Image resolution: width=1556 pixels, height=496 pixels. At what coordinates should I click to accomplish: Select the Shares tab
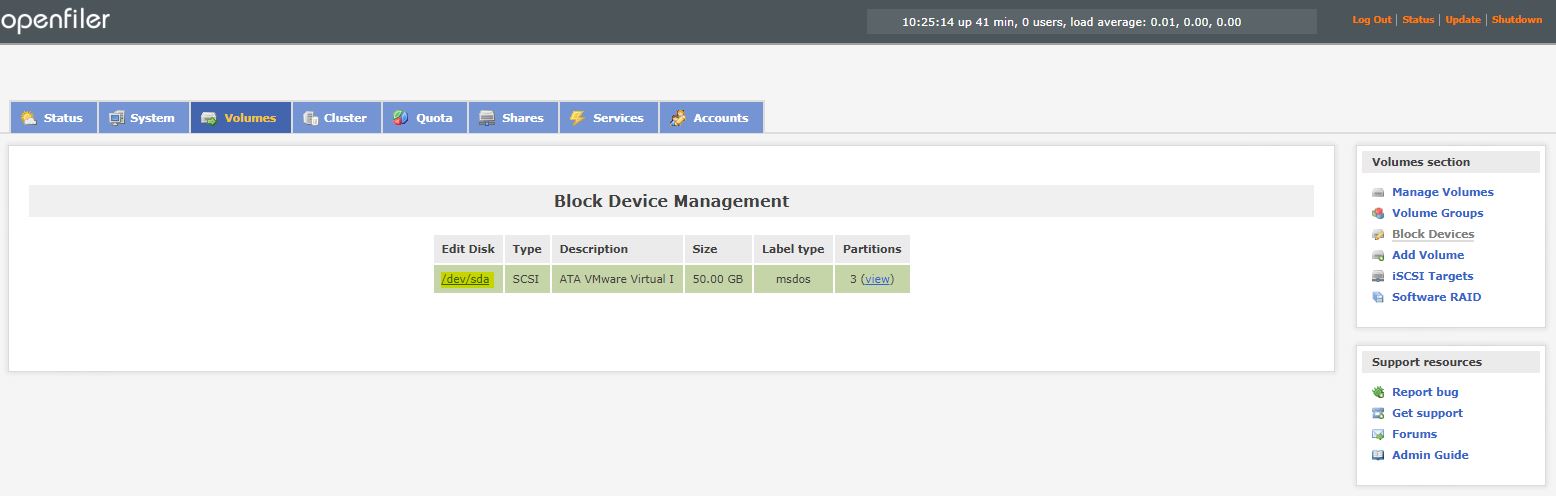tap(512, 118)
